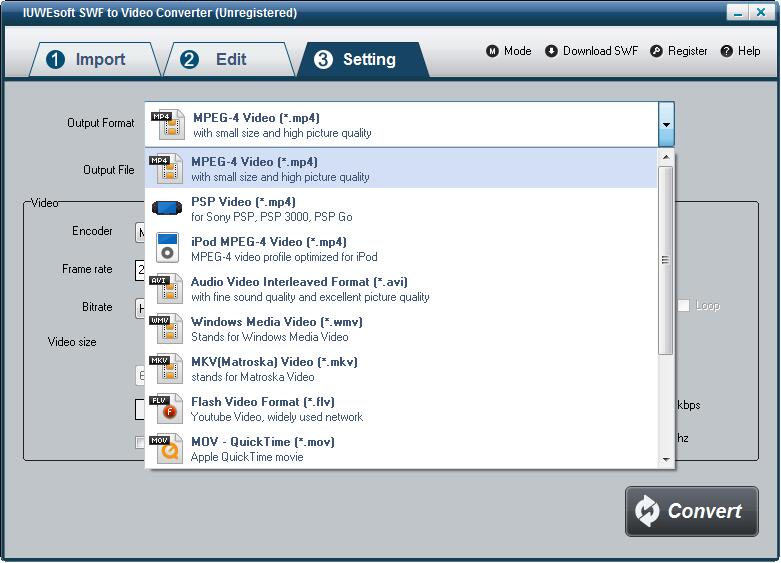The height and width of the screenshot is (563, 781).
Task: Minimize the SWF to Video Converter window
Action: (x=737, y=12)
